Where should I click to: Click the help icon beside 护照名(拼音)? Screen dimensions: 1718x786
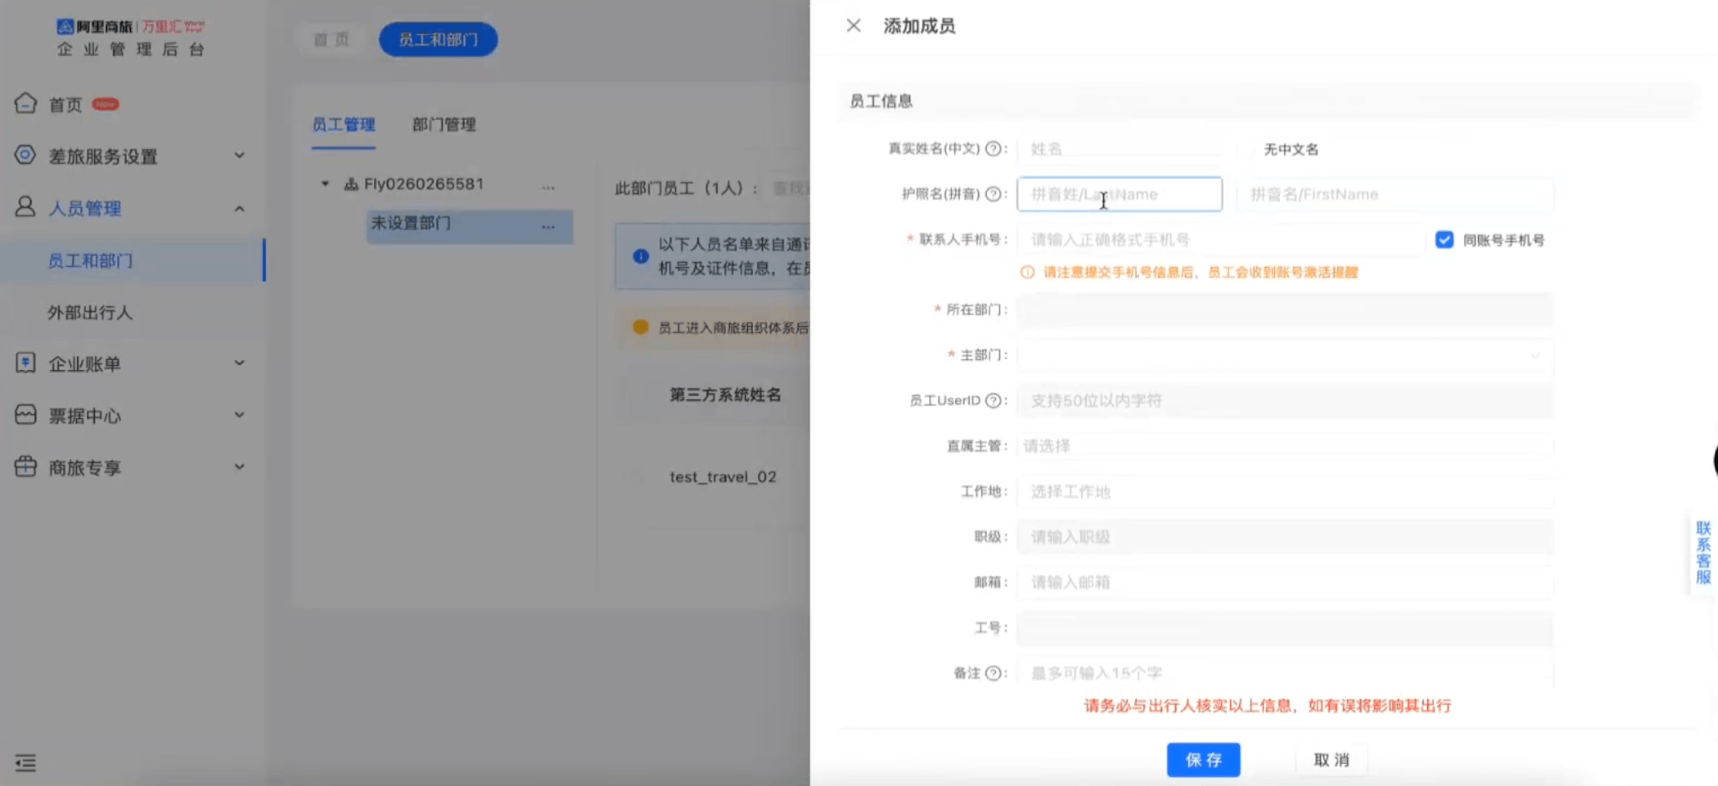point(993,194)
